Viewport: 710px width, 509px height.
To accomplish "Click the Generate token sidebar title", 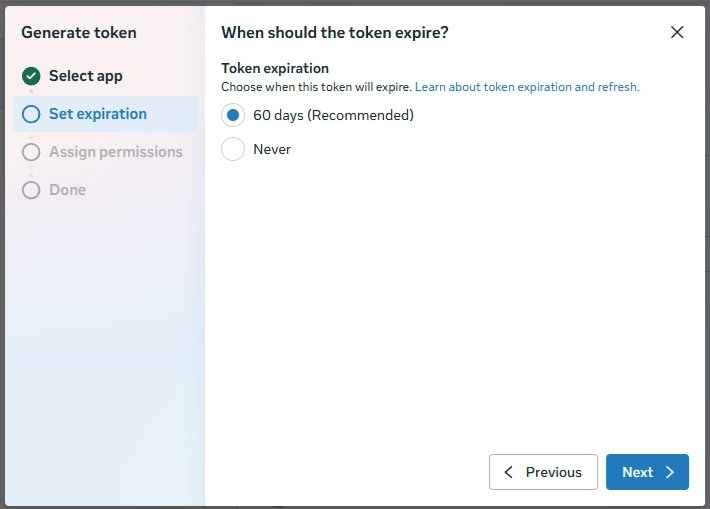I will (79, 32).
